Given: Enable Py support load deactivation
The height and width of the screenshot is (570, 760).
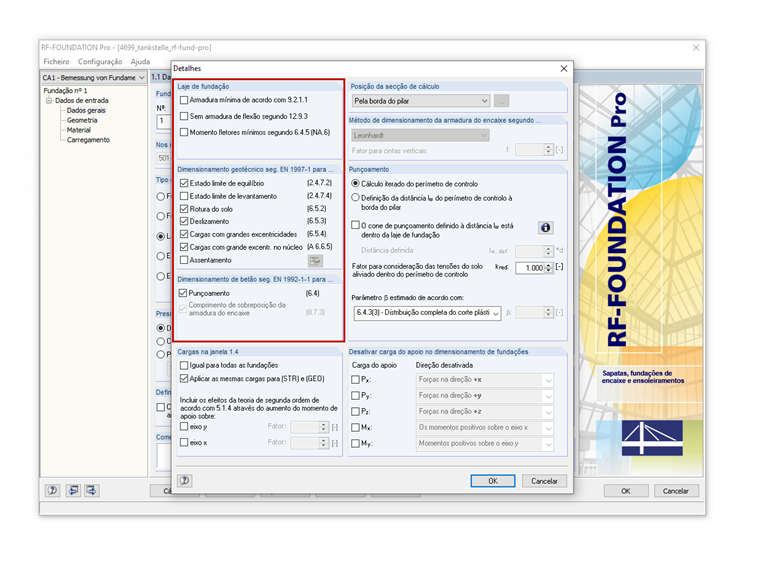Looking at the screenshot, I should 355,396.
